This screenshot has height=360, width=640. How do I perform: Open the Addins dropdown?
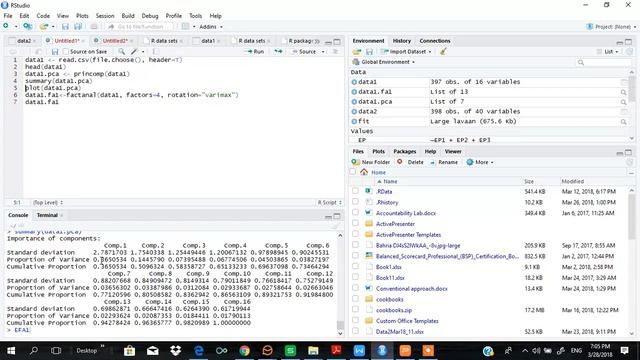click(x=211, y=27)
